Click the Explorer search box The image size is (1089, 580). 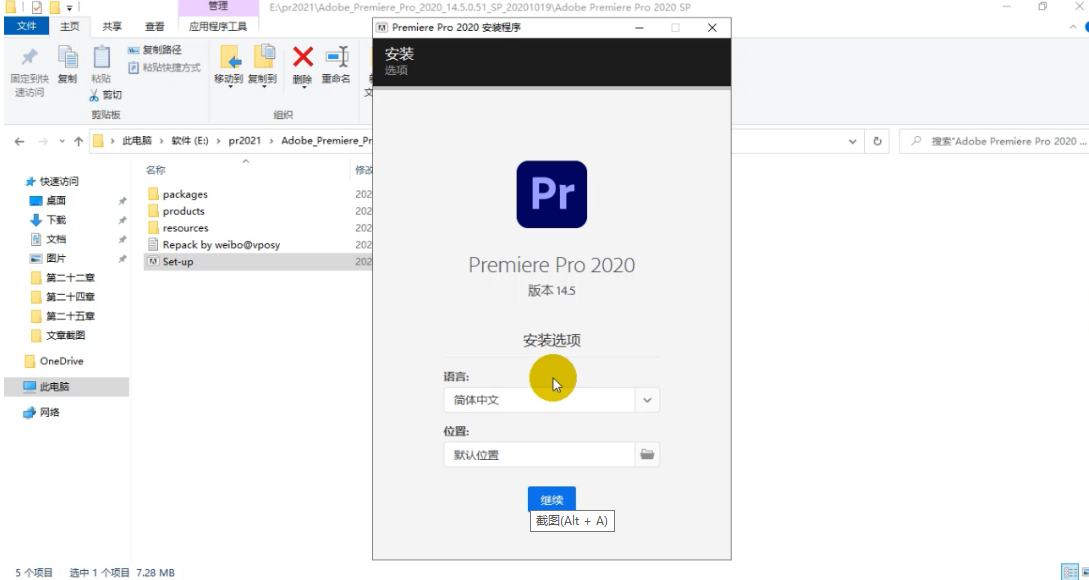tap(997, 141)
